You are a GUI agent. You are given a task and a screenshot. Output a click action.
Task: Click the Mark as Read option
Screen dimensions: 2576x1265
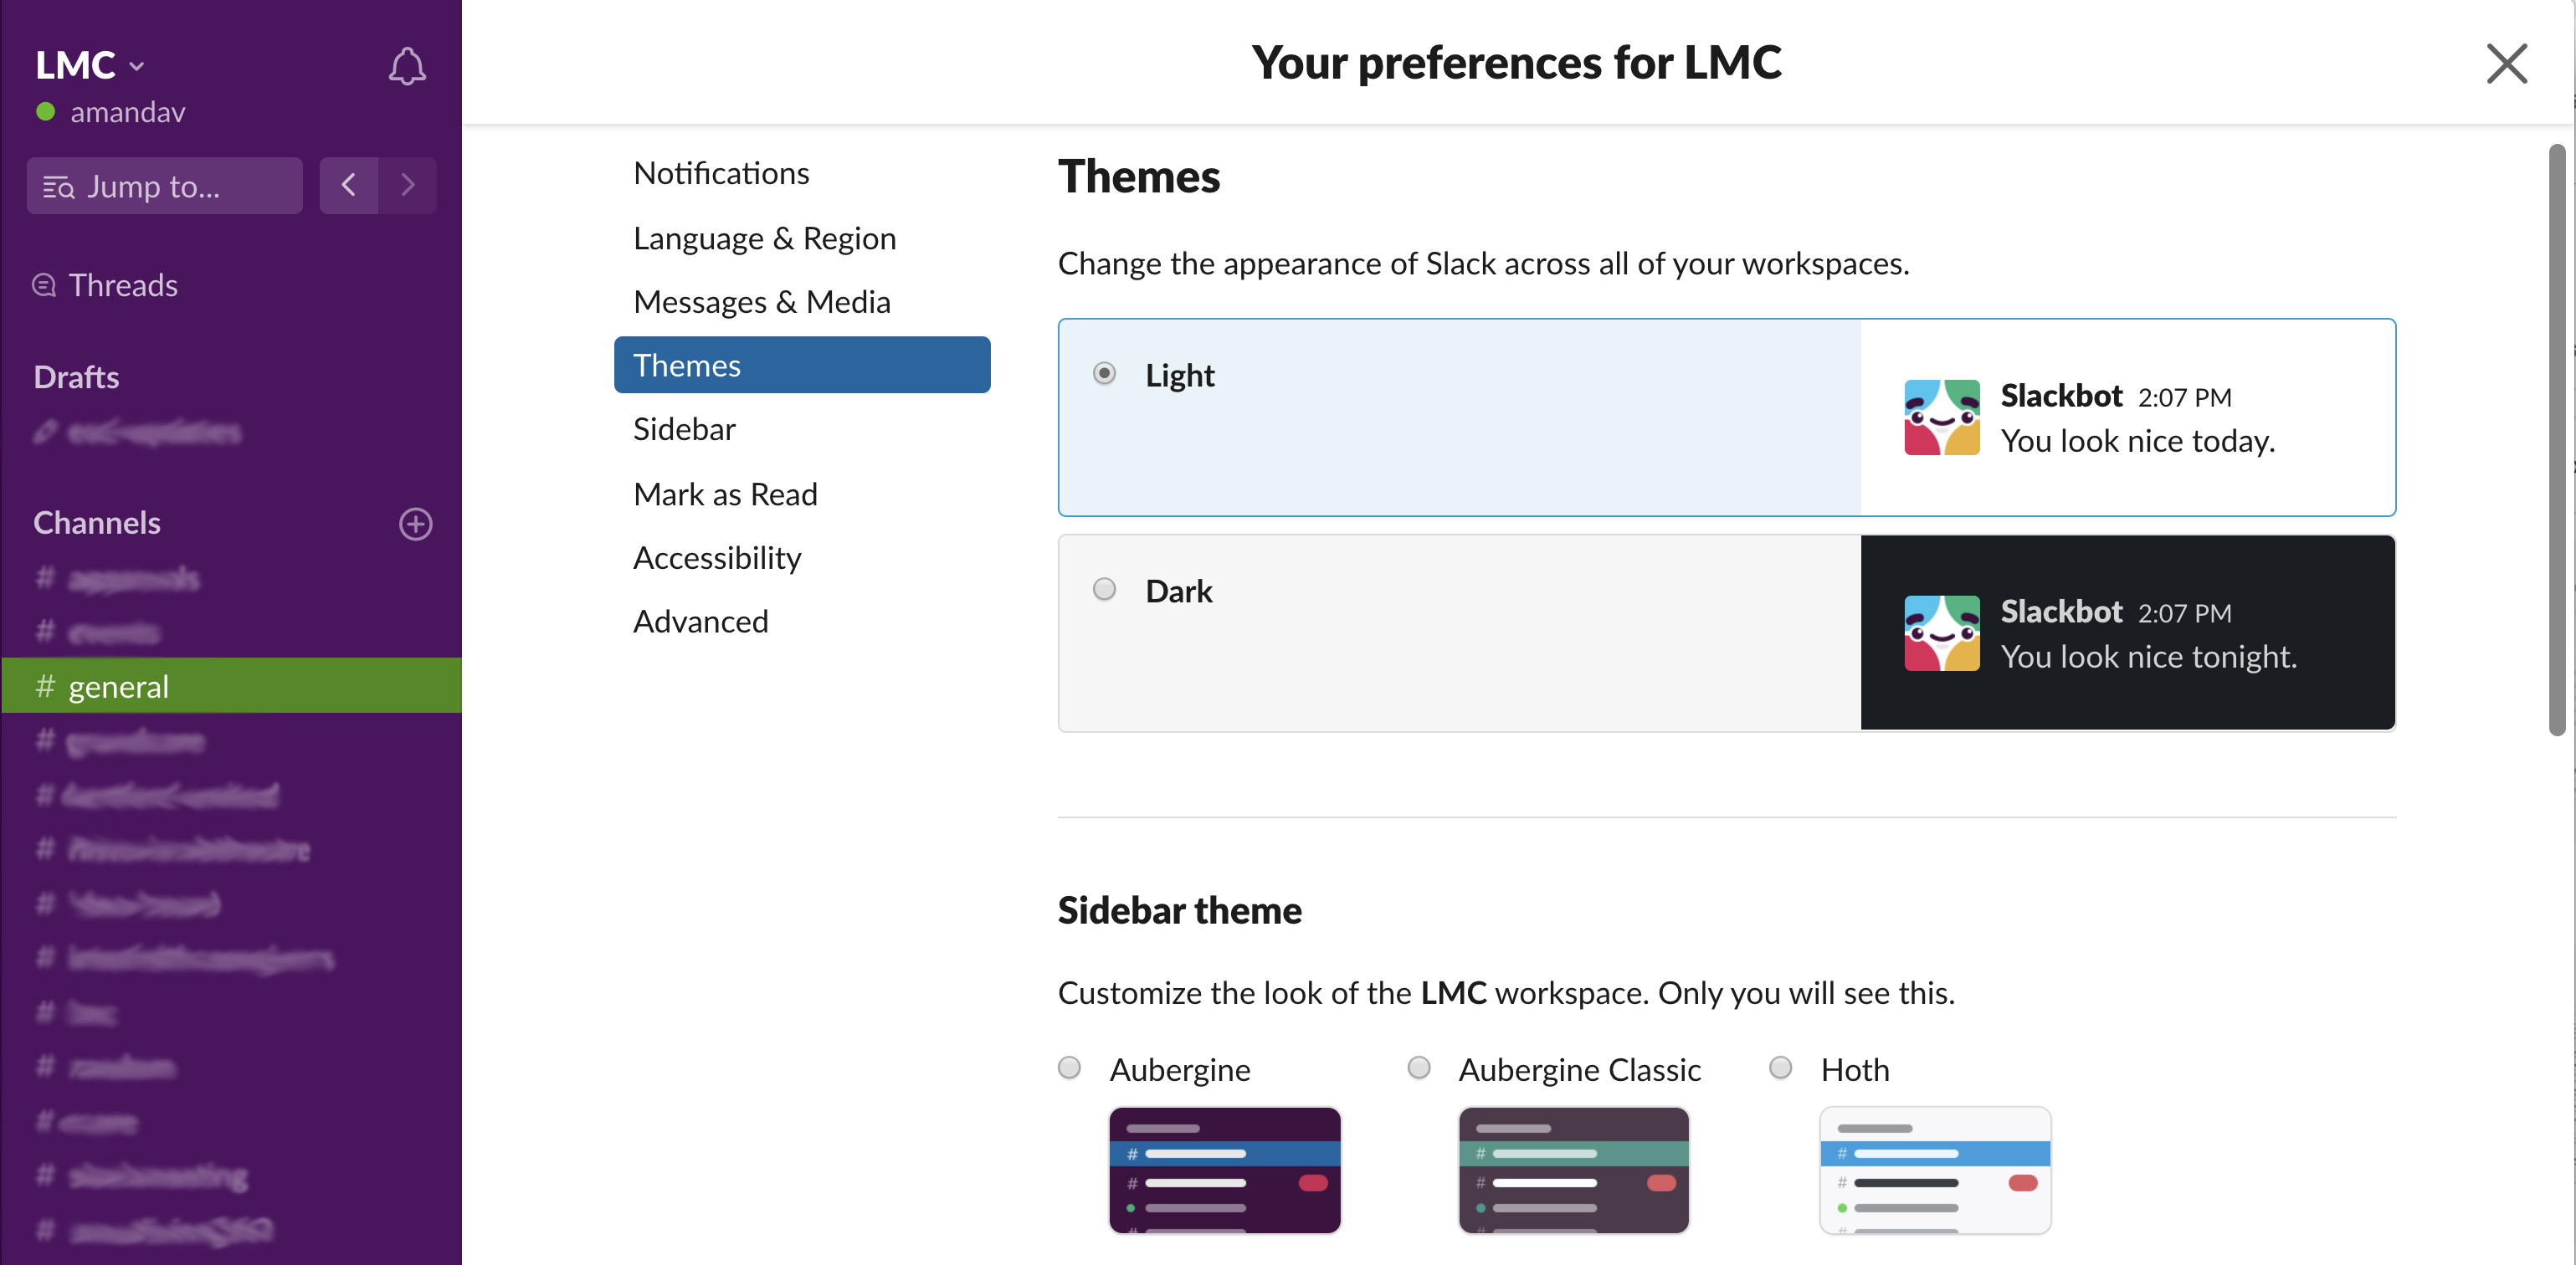[x=725, y=491]
